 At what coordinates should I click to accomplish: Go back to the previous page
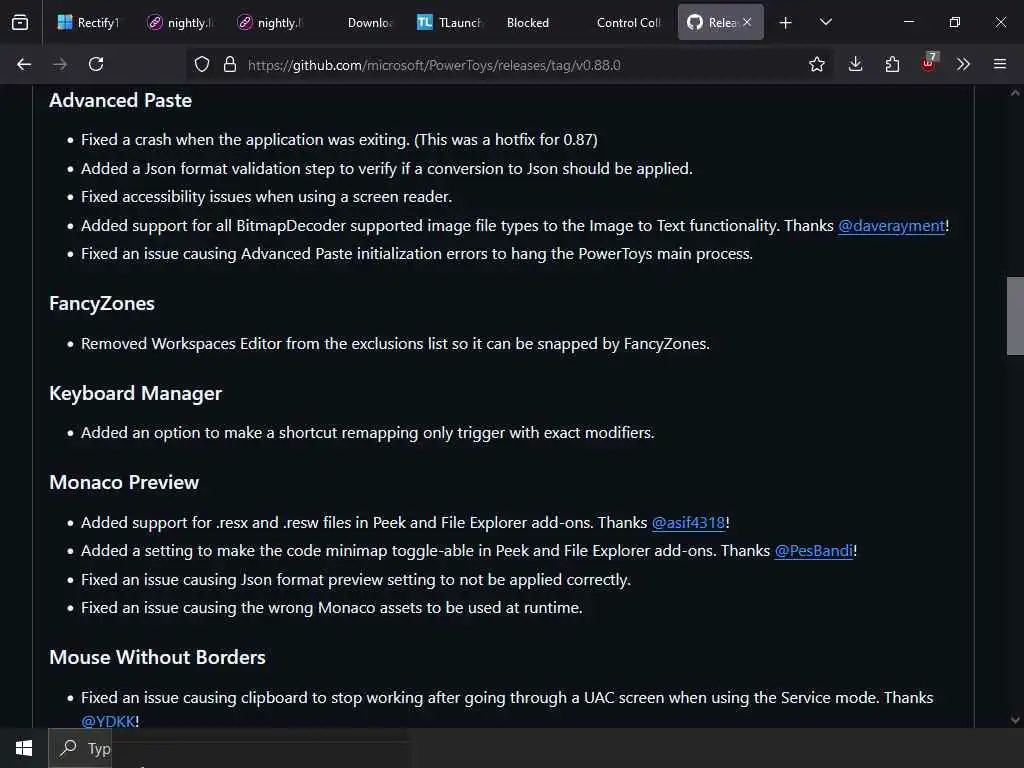24,64
